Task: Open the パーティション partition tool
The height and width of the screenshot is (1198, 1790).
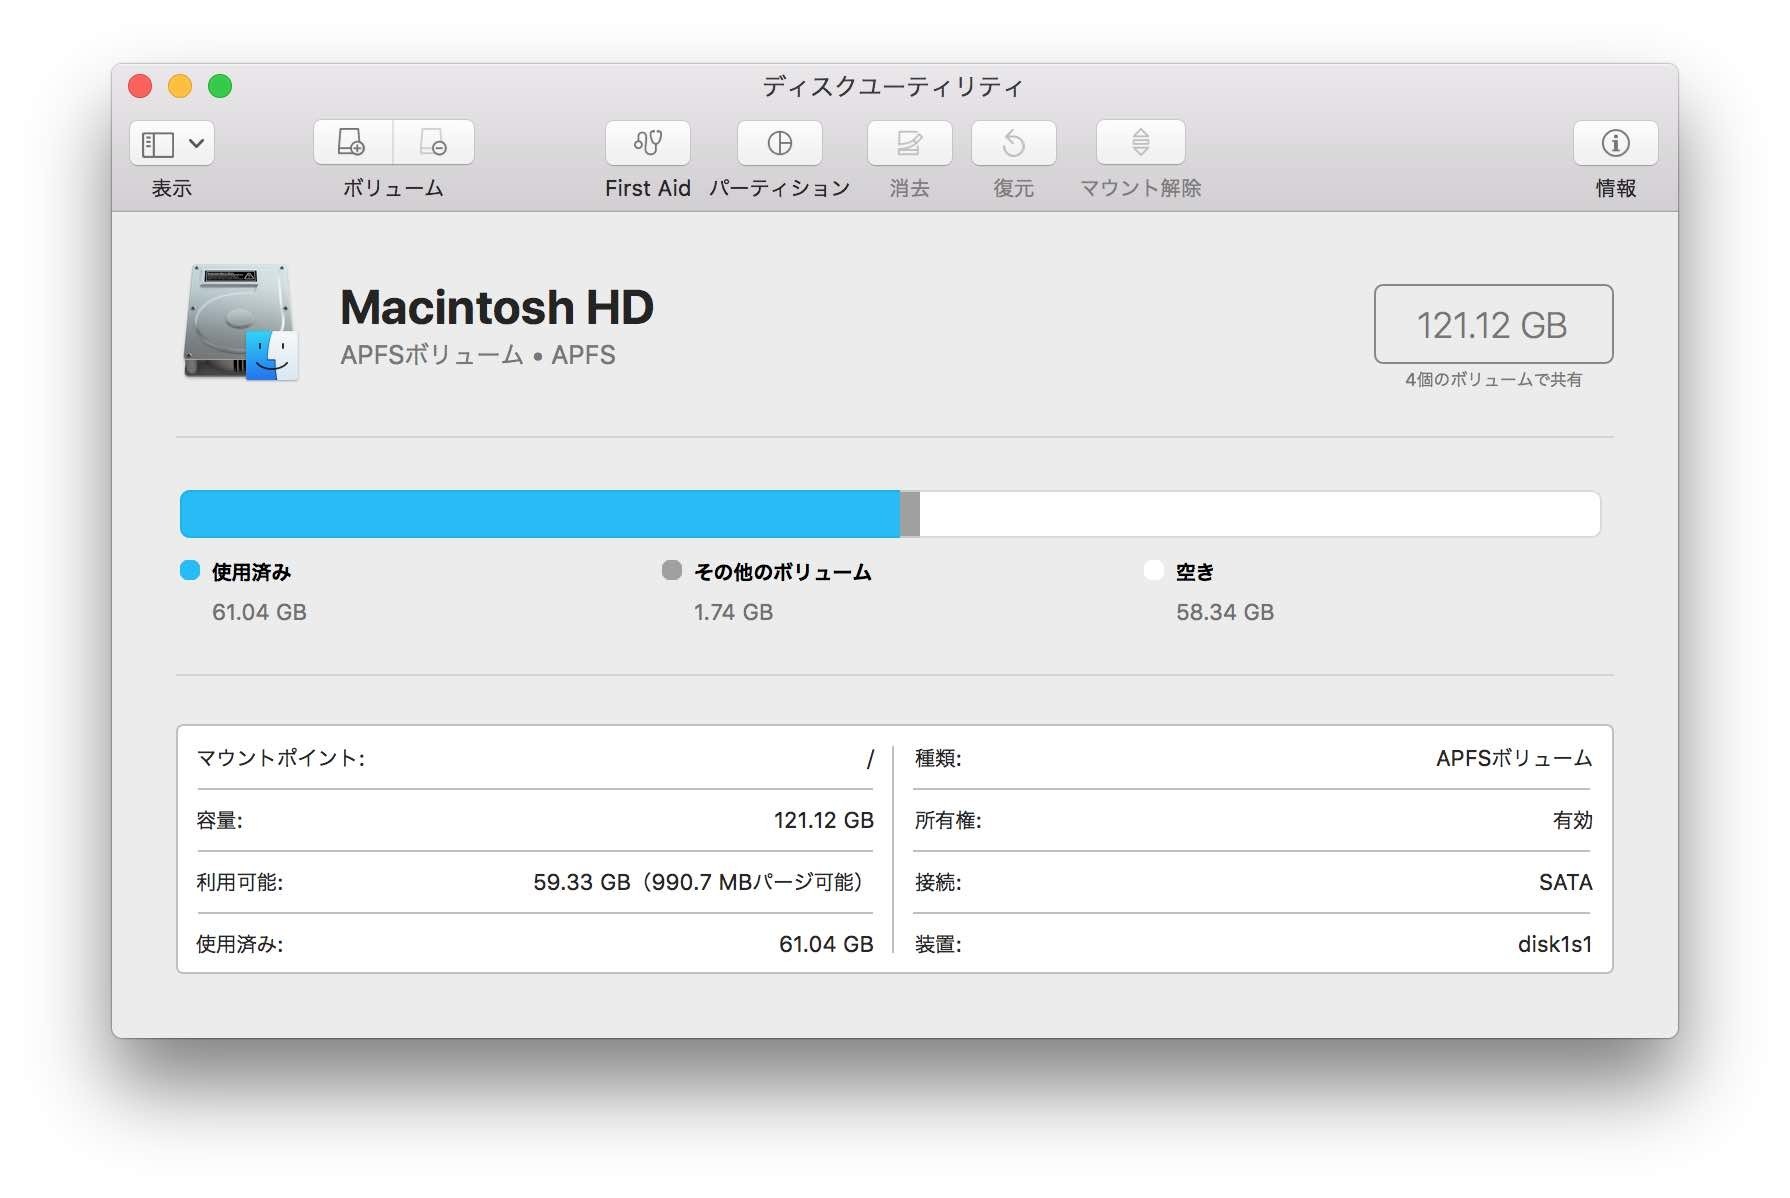Action: [x=780, y=143]
